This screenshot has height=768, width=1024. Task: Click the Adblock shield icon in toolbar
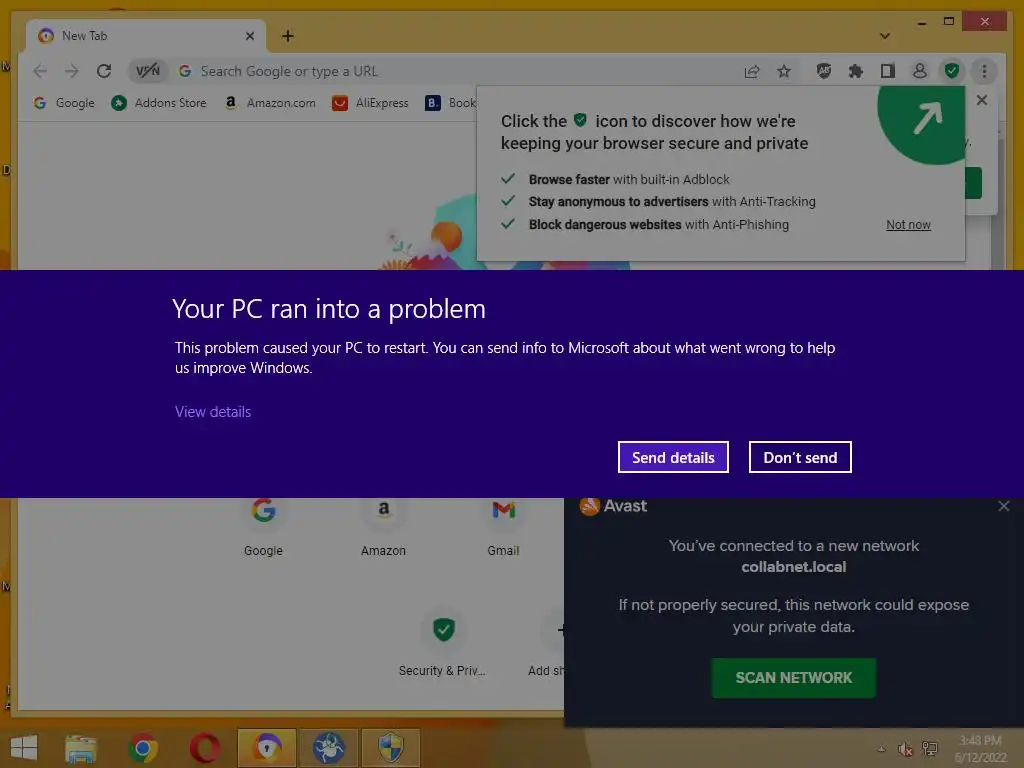pyautogui.click(x=824, y=71)
